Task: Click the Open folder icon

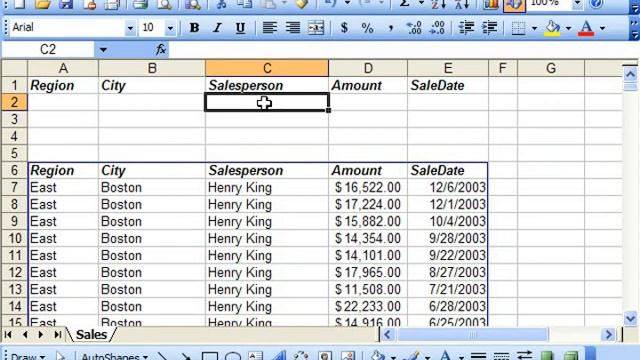Action: (x=42, y=4)
